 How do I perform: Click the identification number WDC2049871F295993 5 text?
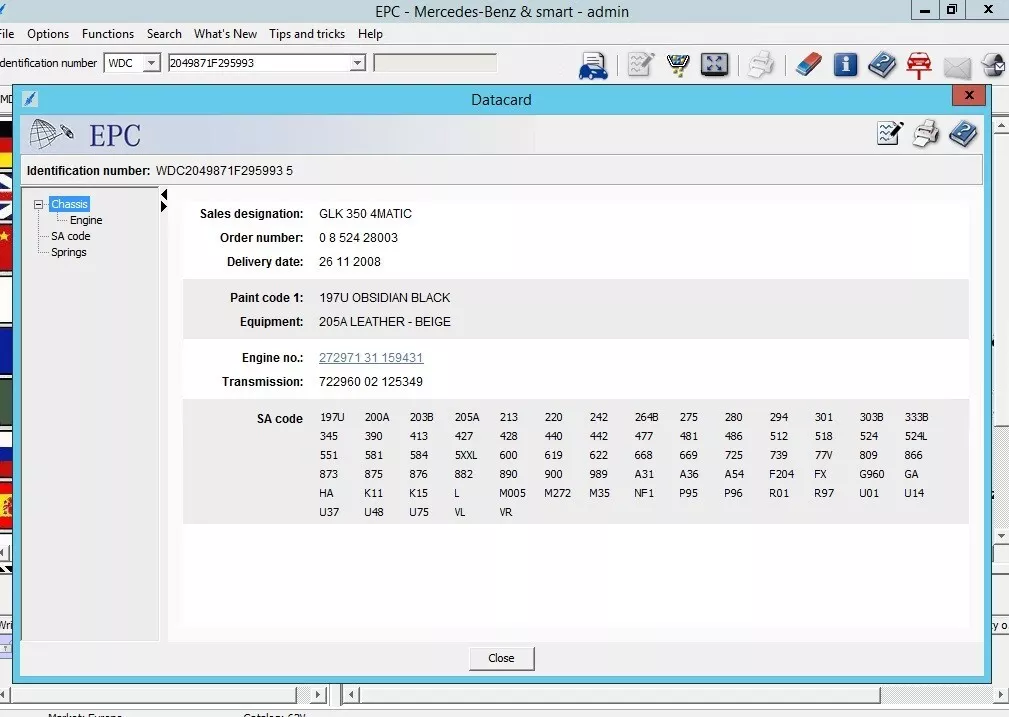(x=224, y=171)
